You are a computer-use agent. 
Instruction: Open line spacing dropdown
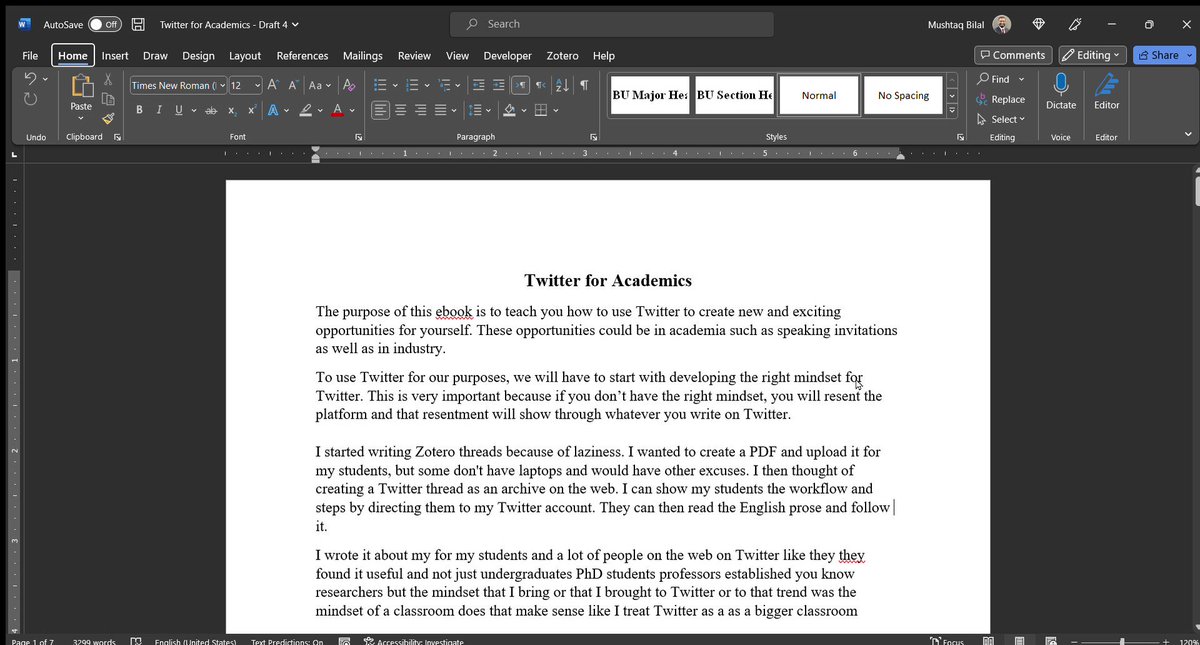tap(480, 110)
